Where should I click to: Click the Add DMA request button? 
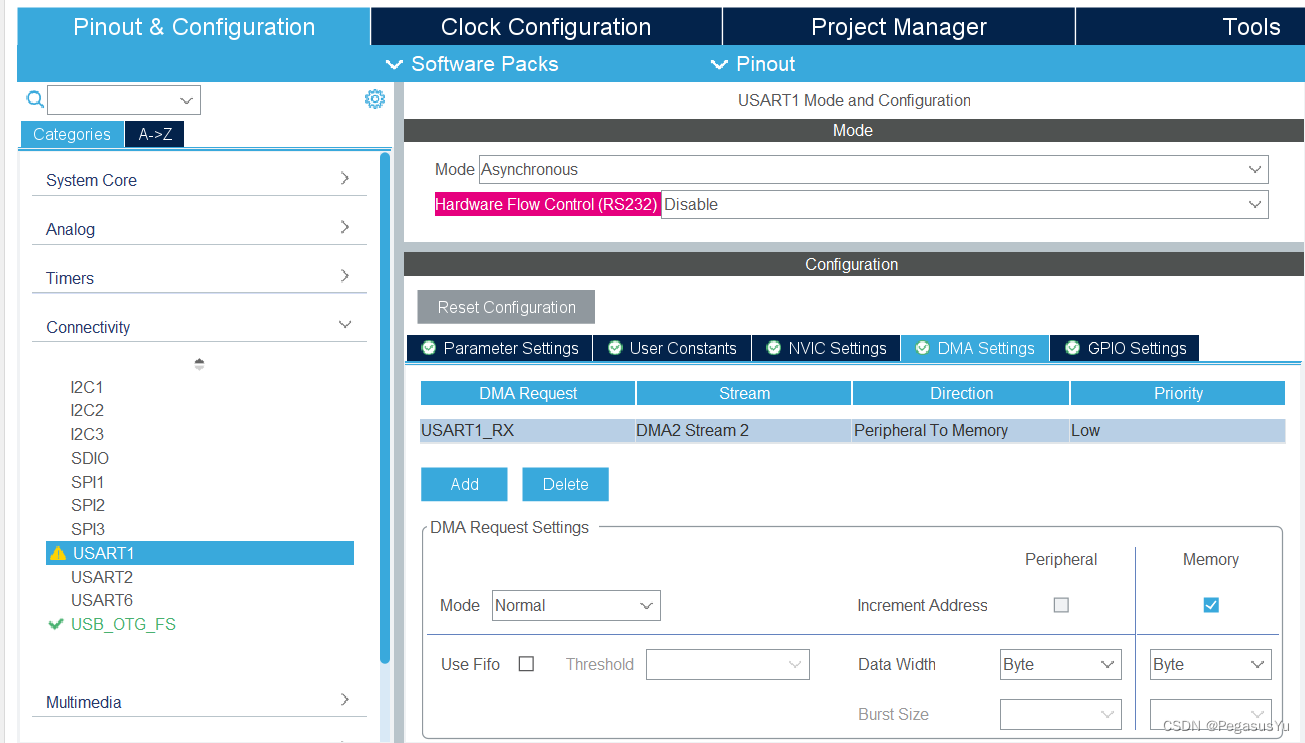click(x=464, y=484)
